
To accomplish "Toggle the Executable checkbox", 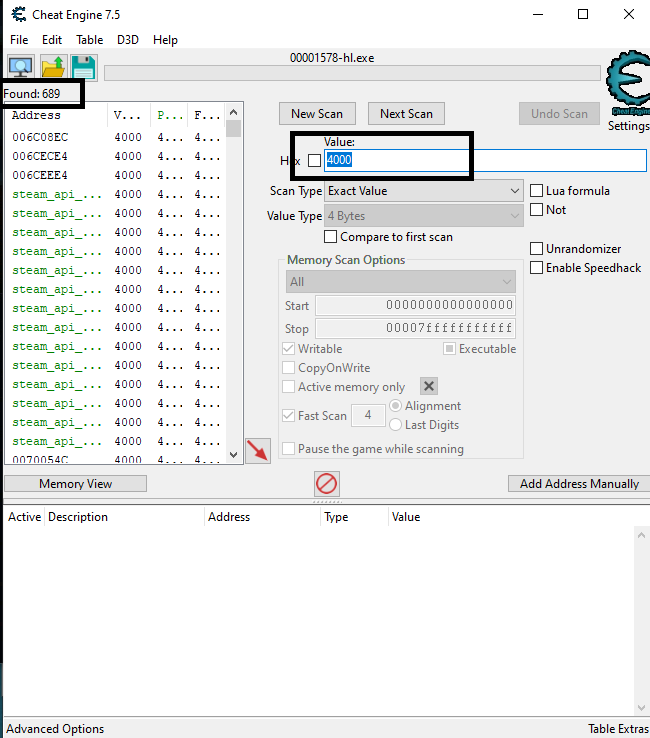I will point(449,349).
